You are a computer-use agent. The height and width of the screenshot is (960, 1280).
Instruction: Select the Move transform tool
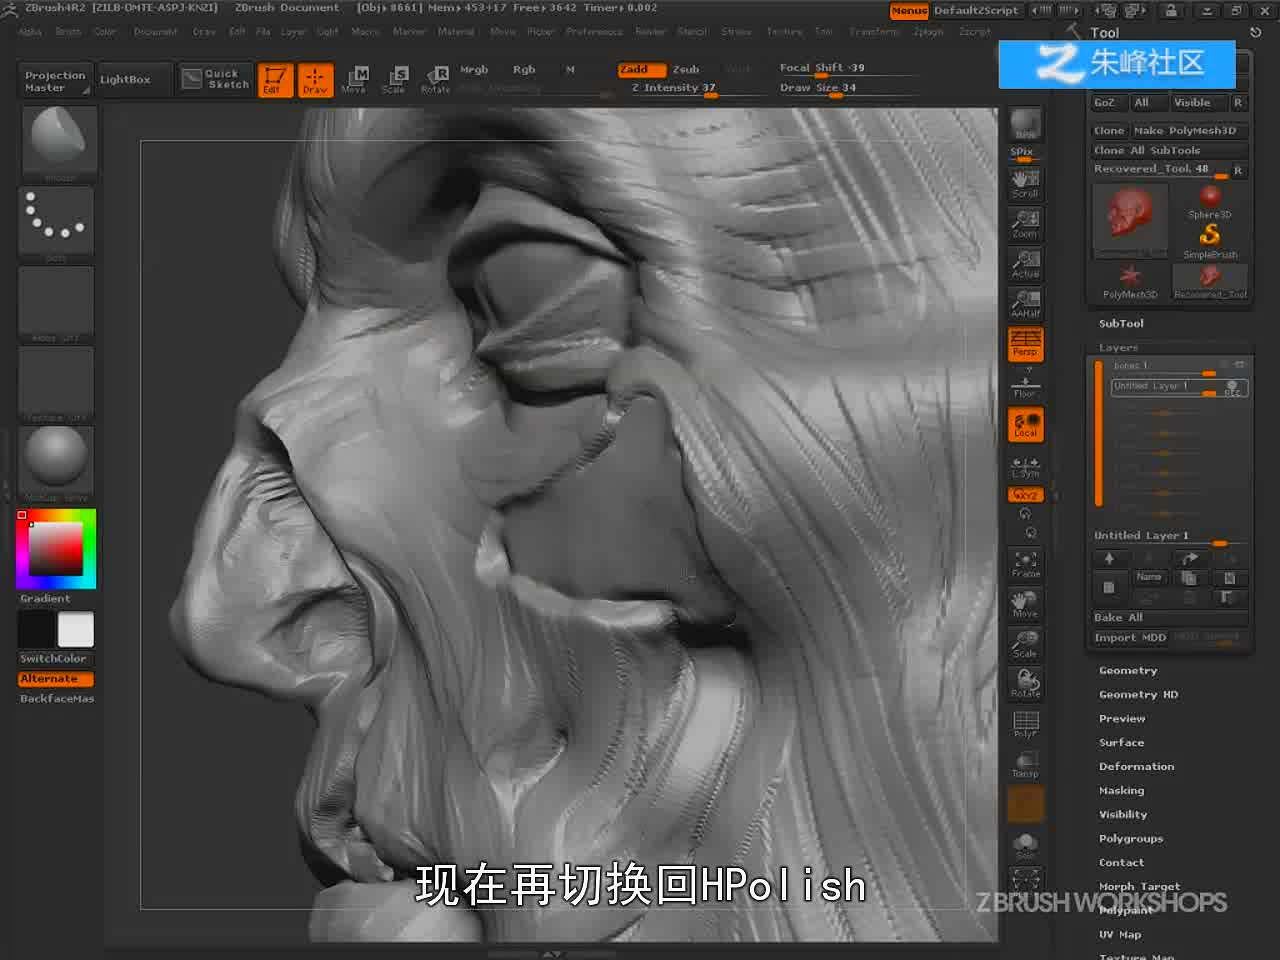[354, 79]
